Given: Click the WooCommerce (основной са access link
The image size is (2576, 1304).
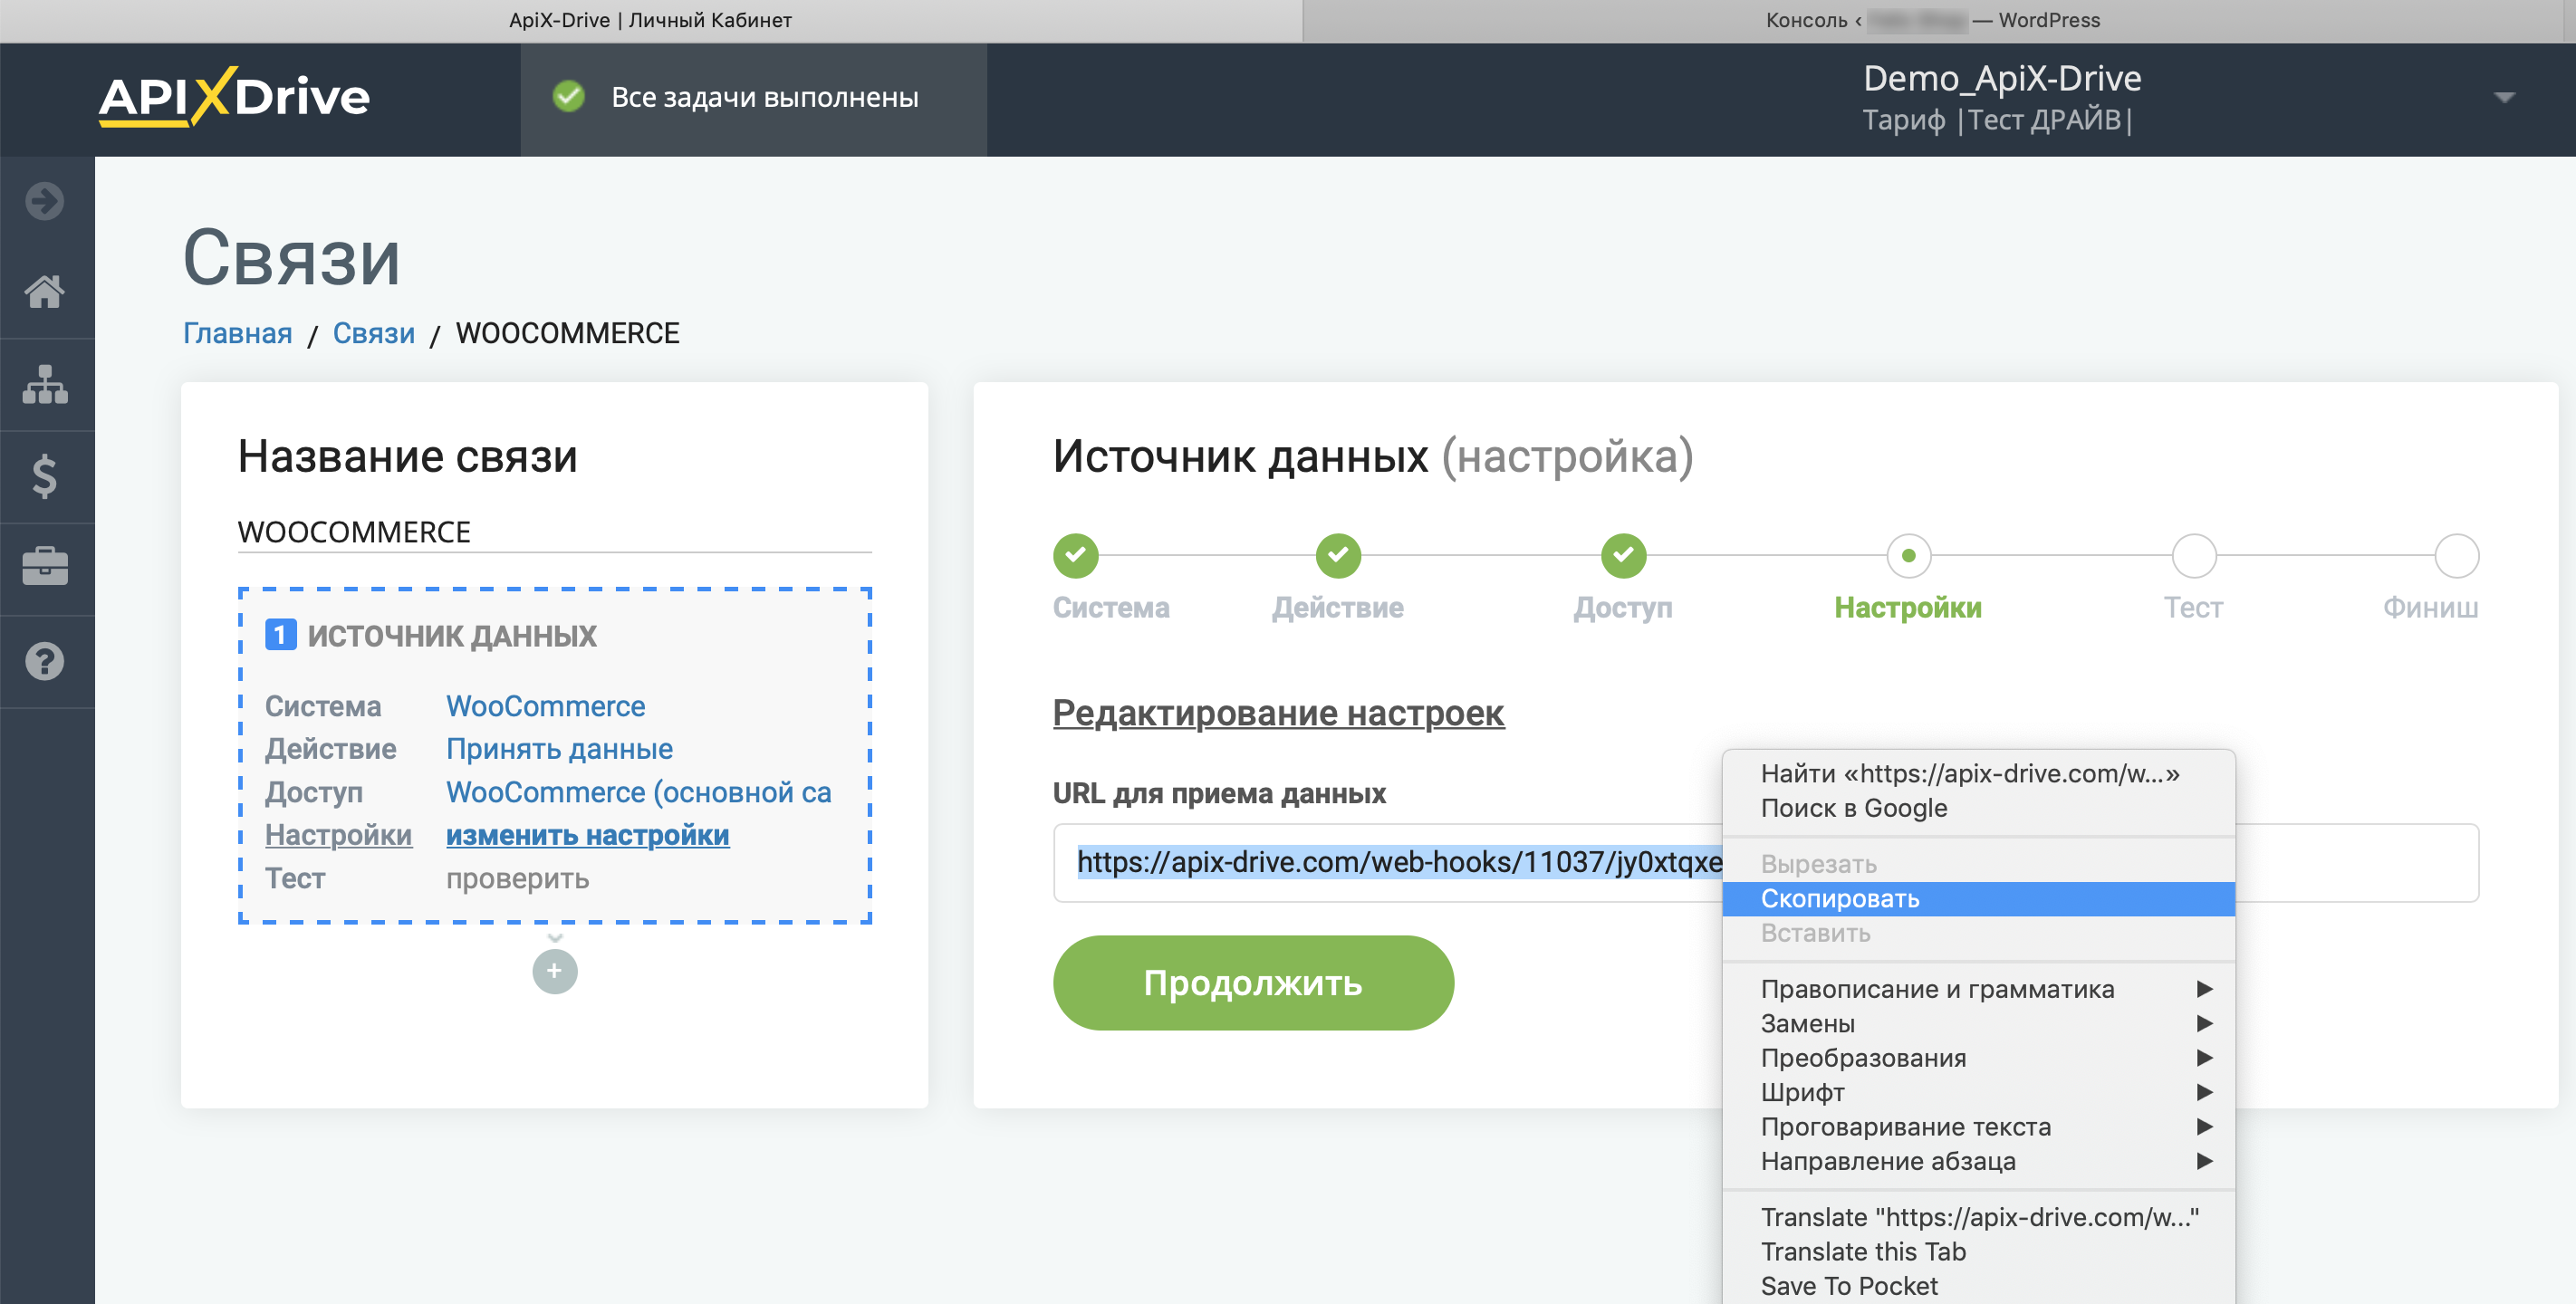Looking at the screenshot, I should pos(638,792).
